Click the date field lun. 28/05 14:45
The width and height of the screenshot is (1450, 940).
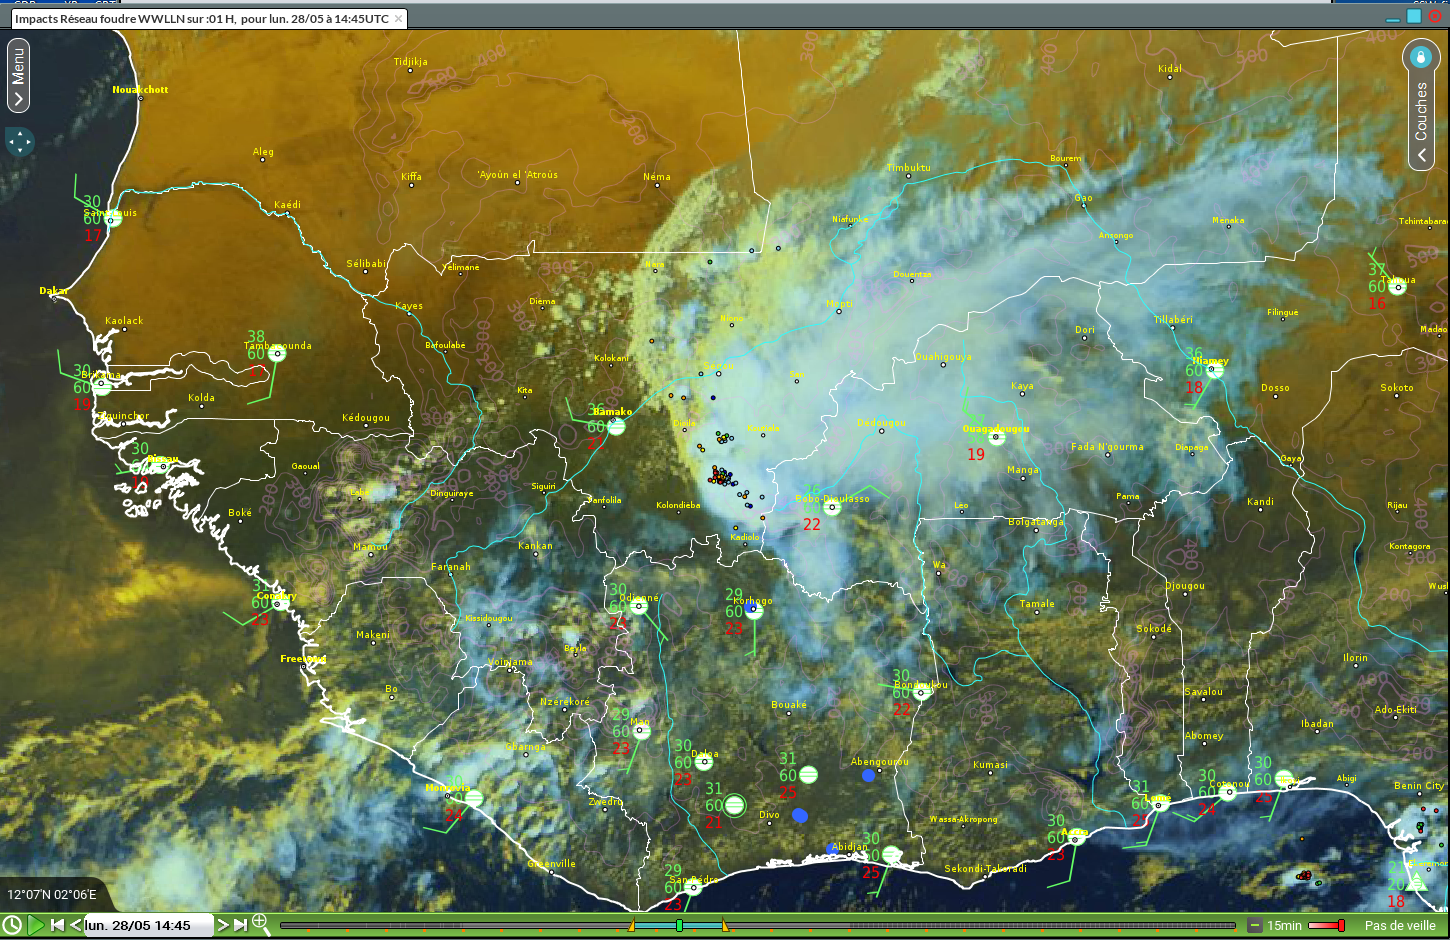pyautogui.click(x=148, y=925)
